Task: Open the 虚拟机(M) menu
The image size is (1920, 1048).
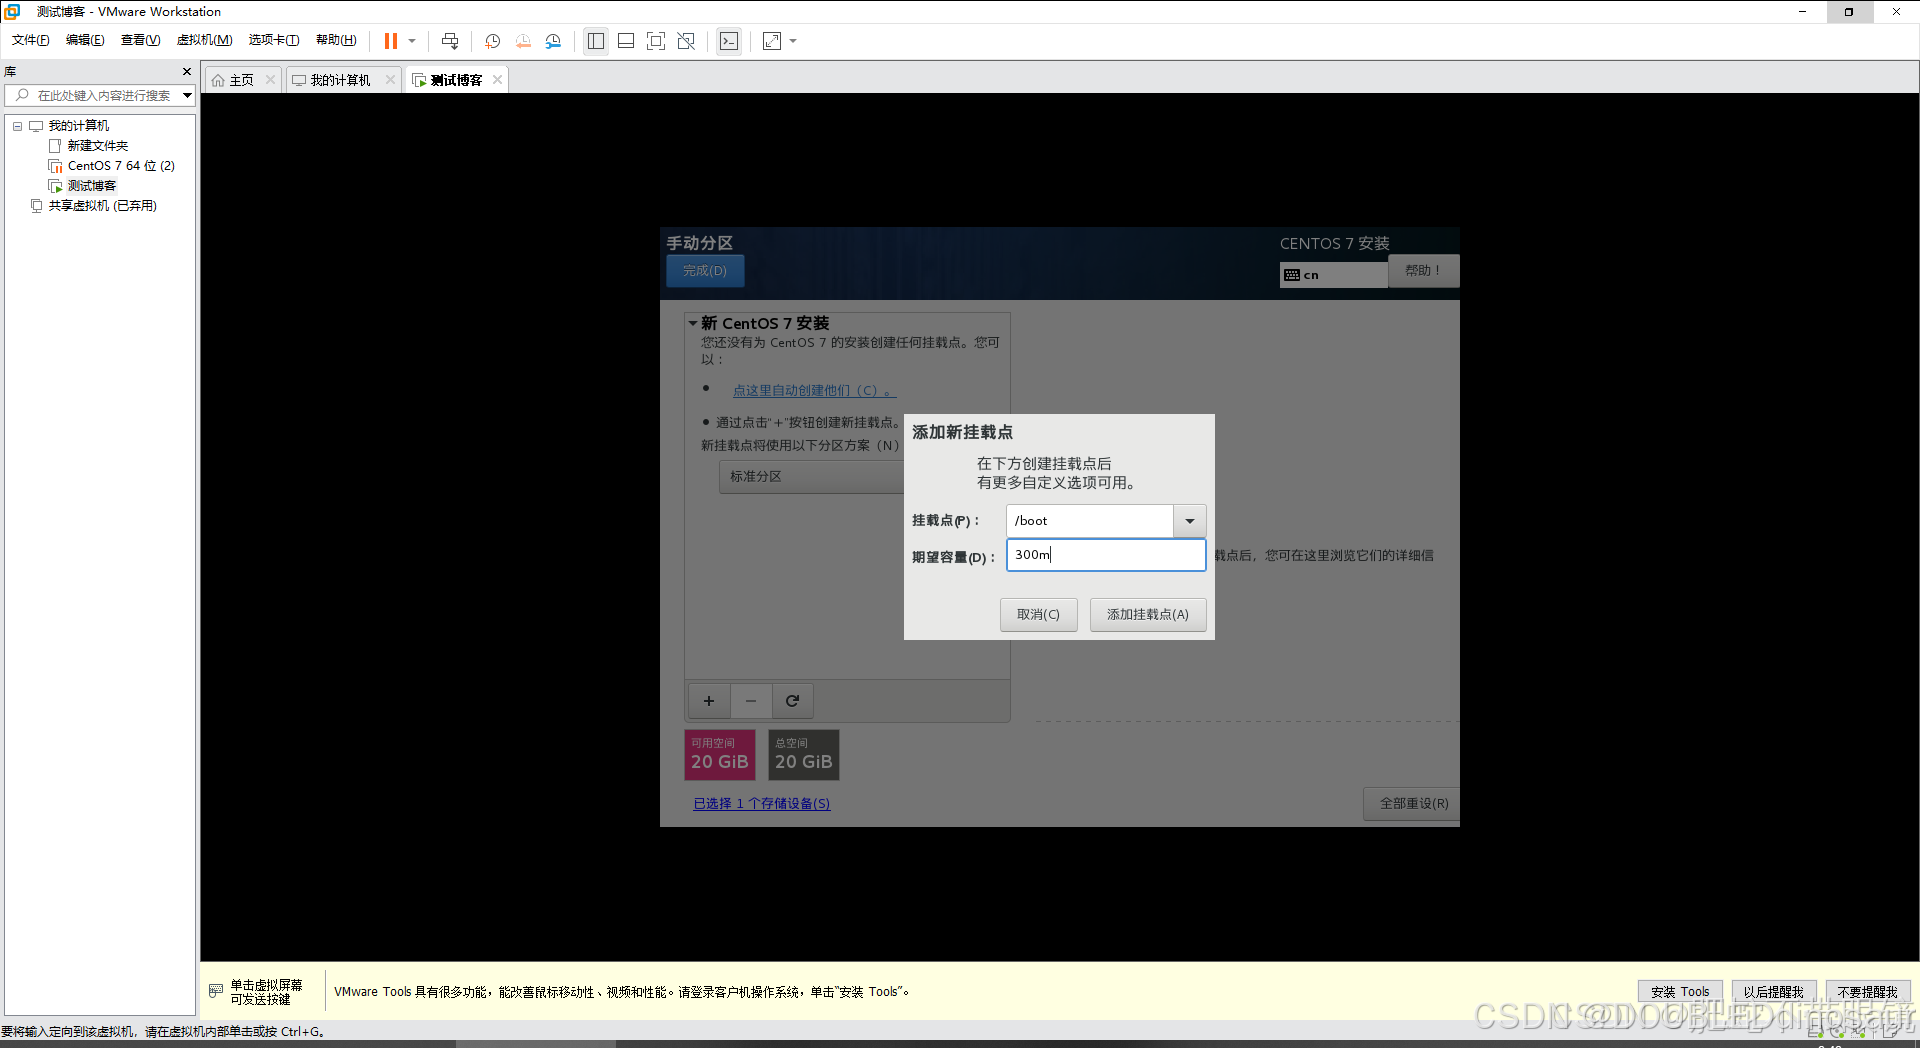Action: tap(204, 40)
